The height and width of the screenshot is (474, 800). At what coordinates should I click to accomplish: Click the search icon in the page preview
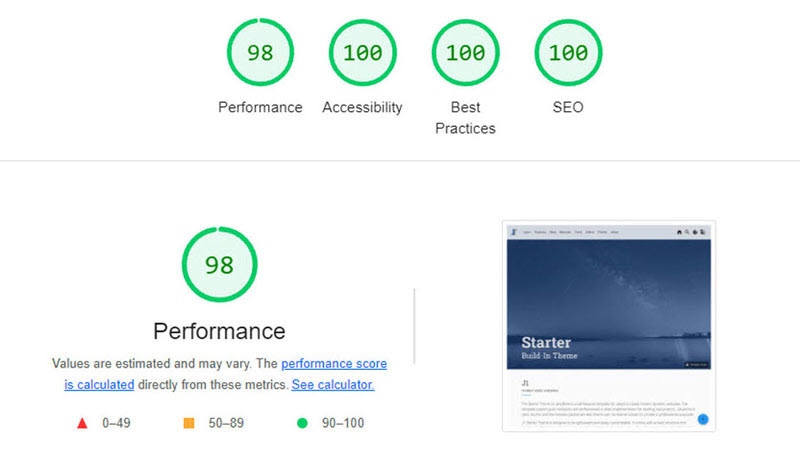[x=687, y=232]
